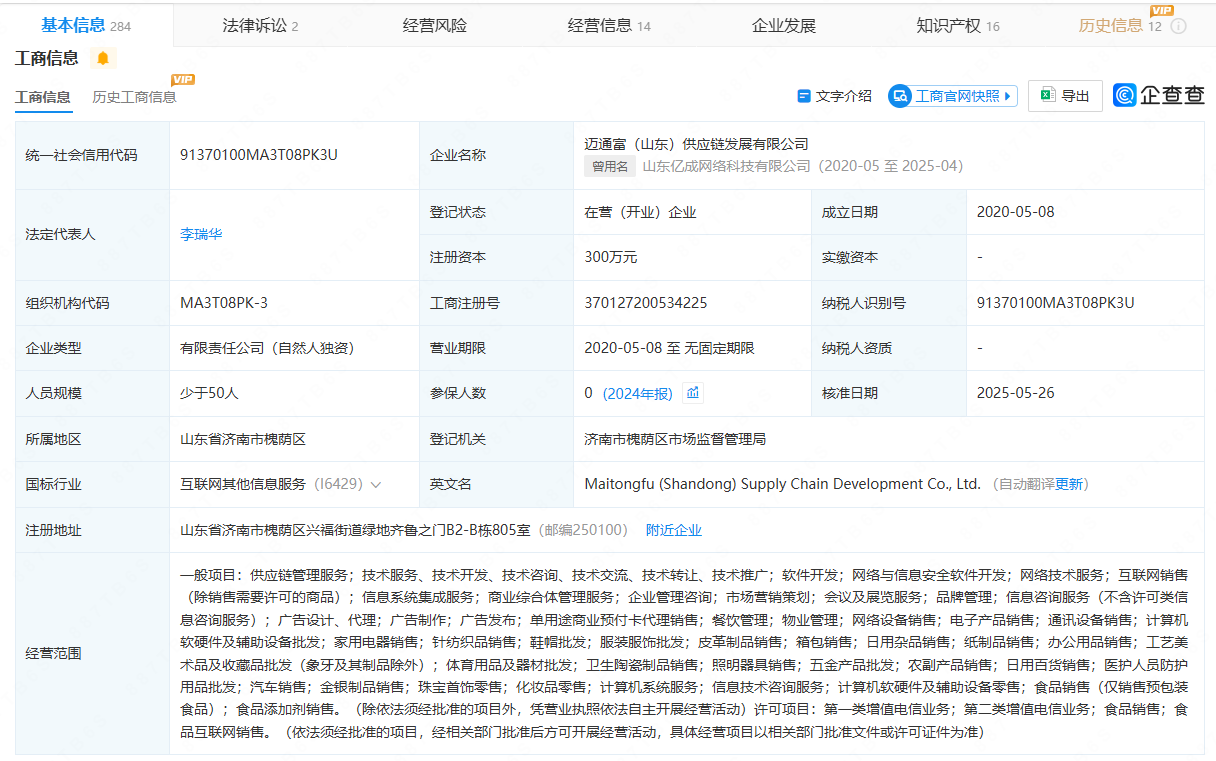Click the 文字介绍 text introduction icon
Image resolution: width=1216 pixels, height=761 pixels.
803,96
